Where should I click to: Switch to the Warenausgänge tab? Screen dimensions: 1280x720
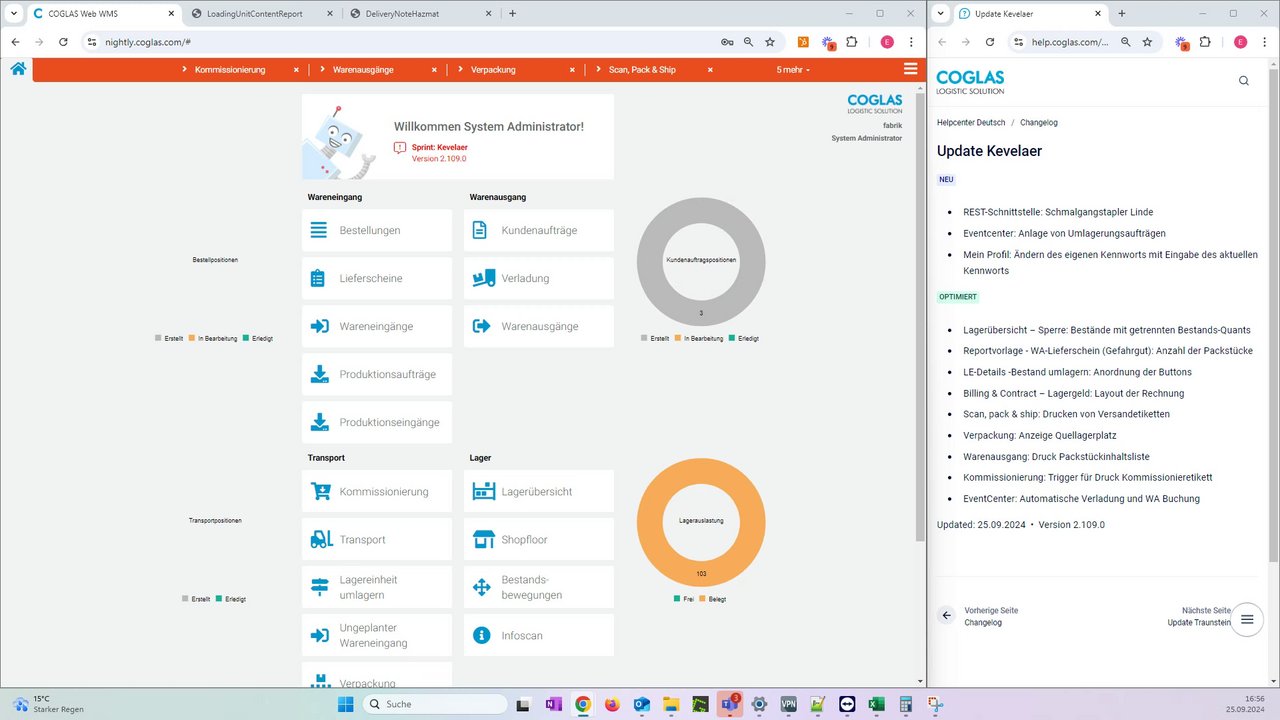click(x=363, y=70)
